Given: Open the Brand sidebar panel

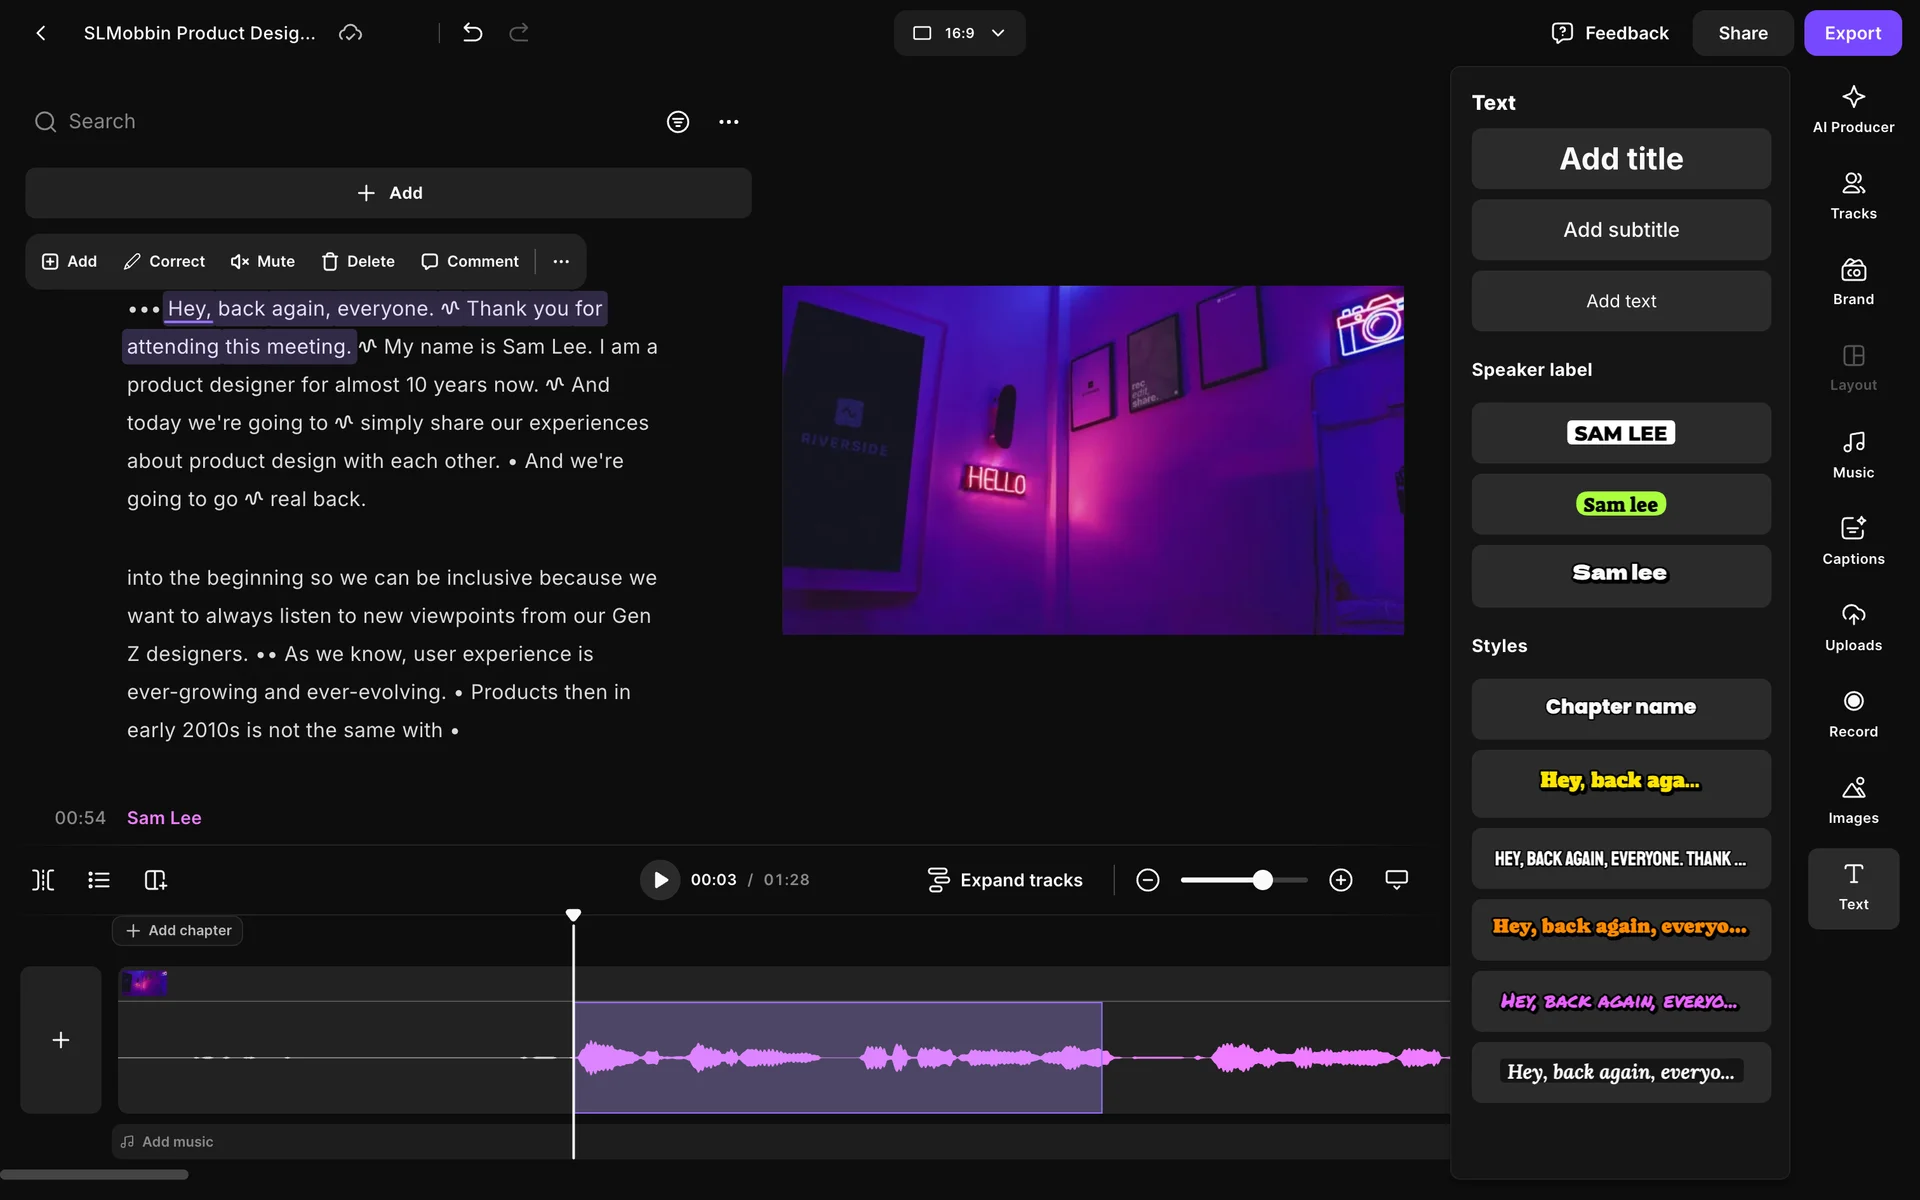Looking at the screenshot, I should 1852,281.
